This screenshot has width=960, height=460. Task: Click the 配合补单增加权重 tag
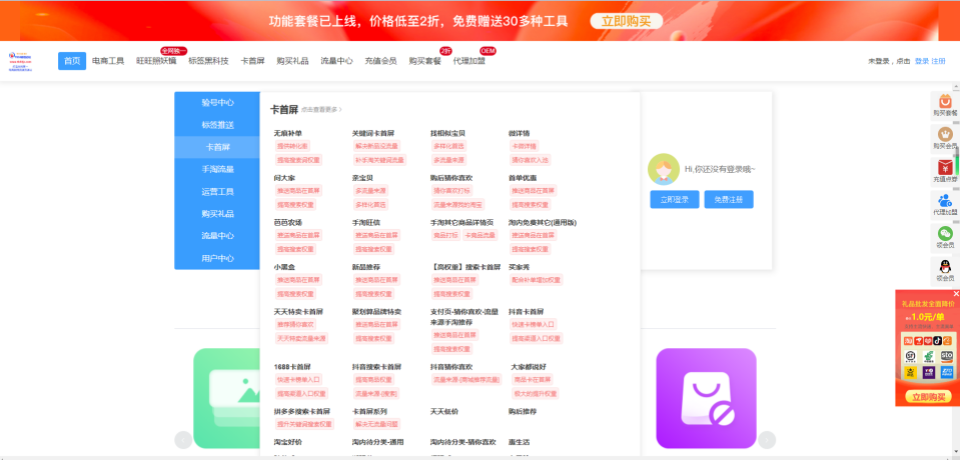click(x=536, y=280)
